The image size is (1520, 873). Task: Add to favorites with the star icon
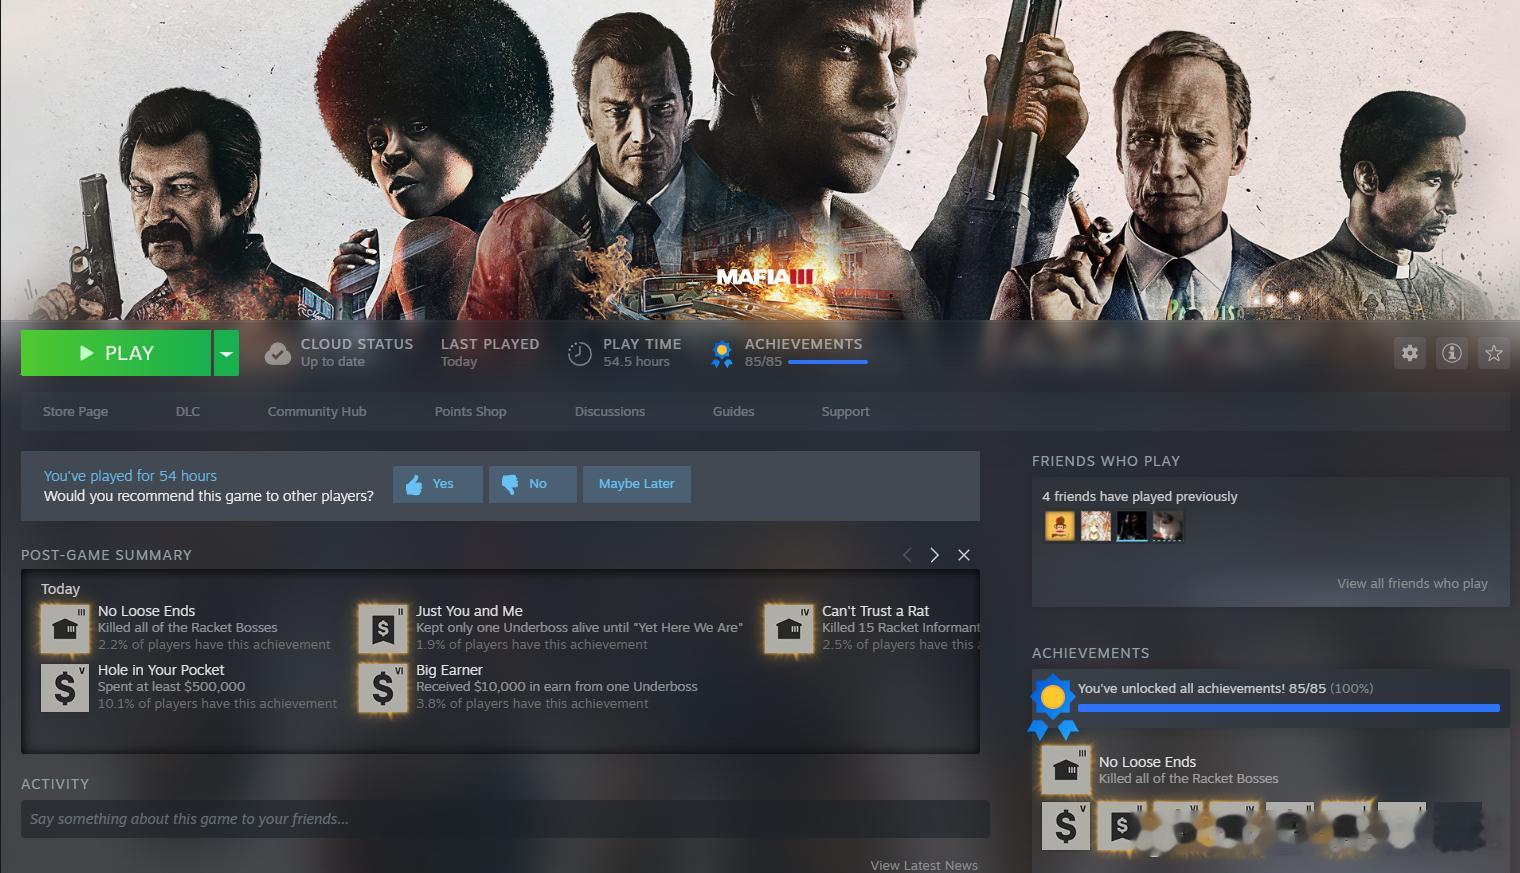(1494, 353)
